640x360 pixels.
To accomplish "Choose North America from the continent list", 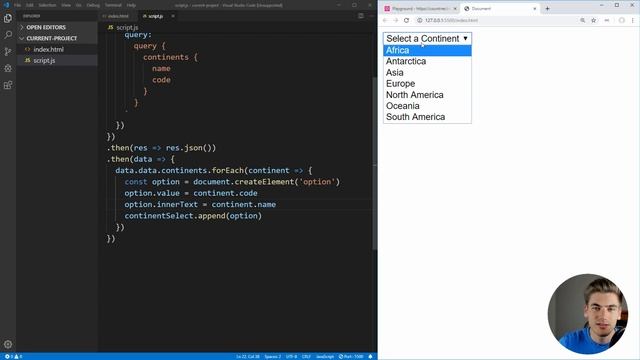I will pos(427,95).
